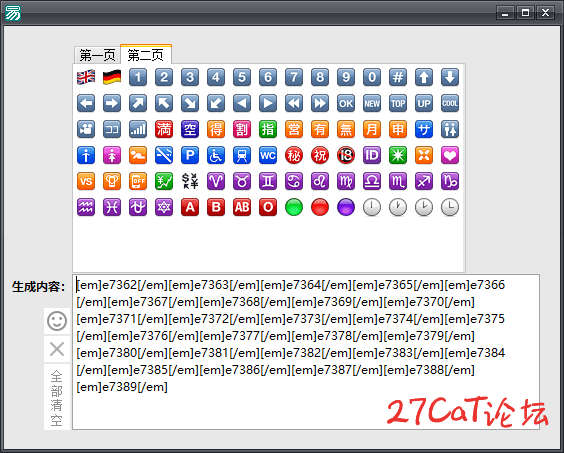Select the UK flag emoji
Screen dimensions: 564x453
[86, 77]
